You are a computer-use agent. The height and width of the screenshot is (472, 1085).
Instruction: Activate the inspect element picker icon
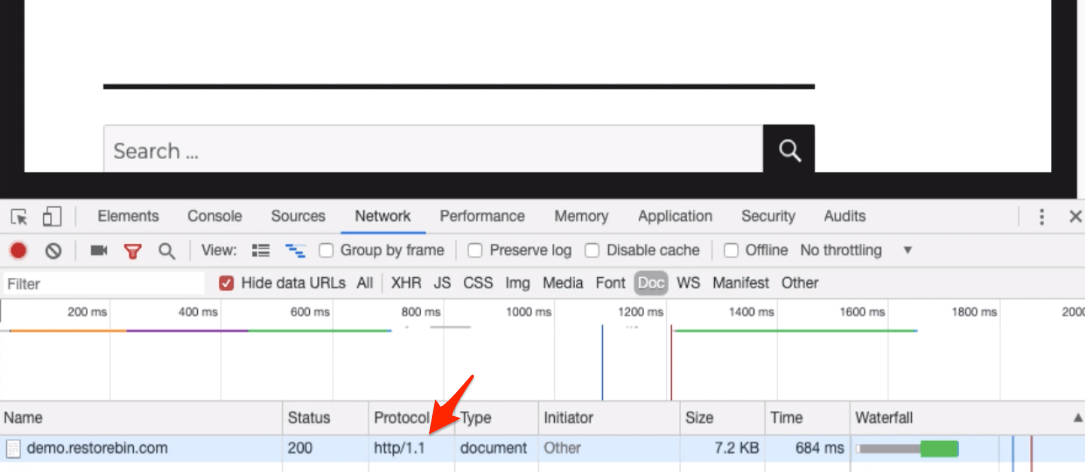[20, 217]
